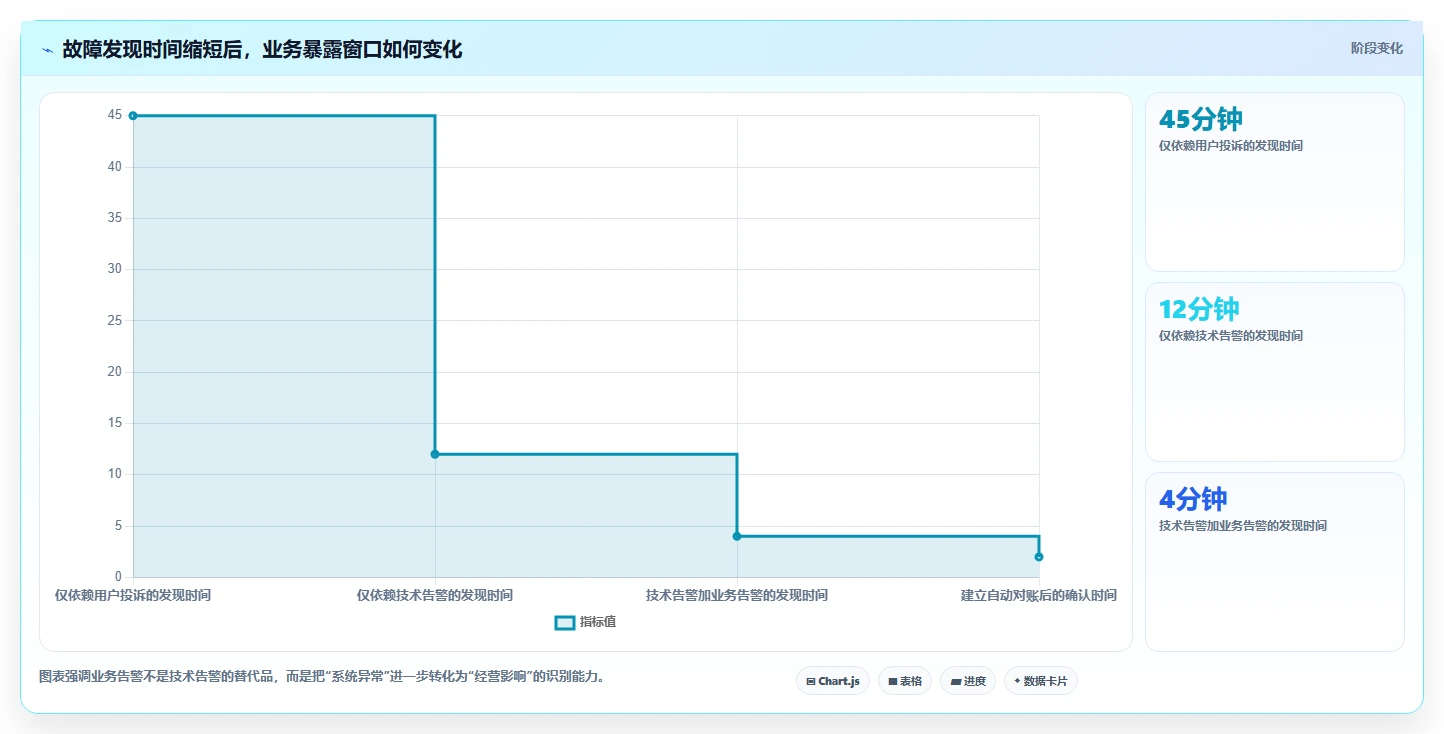Click the data point at value 12
Viewport: 1444px width, 734px height.
coord(435,454)
